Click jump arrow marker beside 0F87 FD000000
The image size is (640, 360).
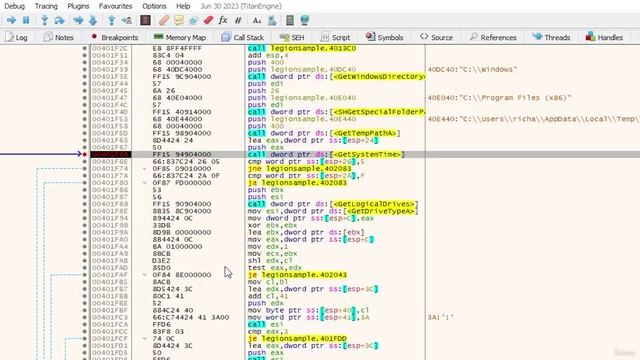tap(144, 182)
